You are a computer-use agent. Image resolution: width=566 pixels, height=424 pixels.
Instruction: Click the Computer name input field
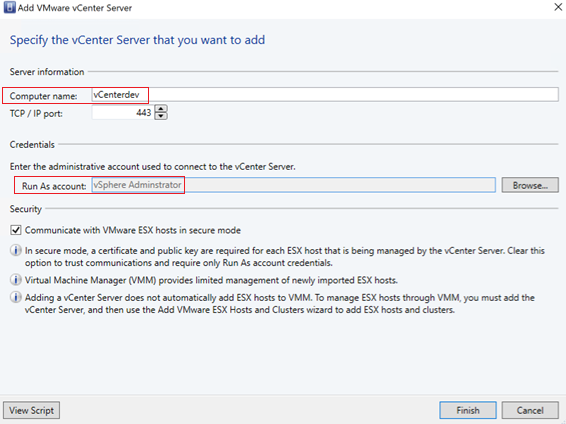pos(325,95)
